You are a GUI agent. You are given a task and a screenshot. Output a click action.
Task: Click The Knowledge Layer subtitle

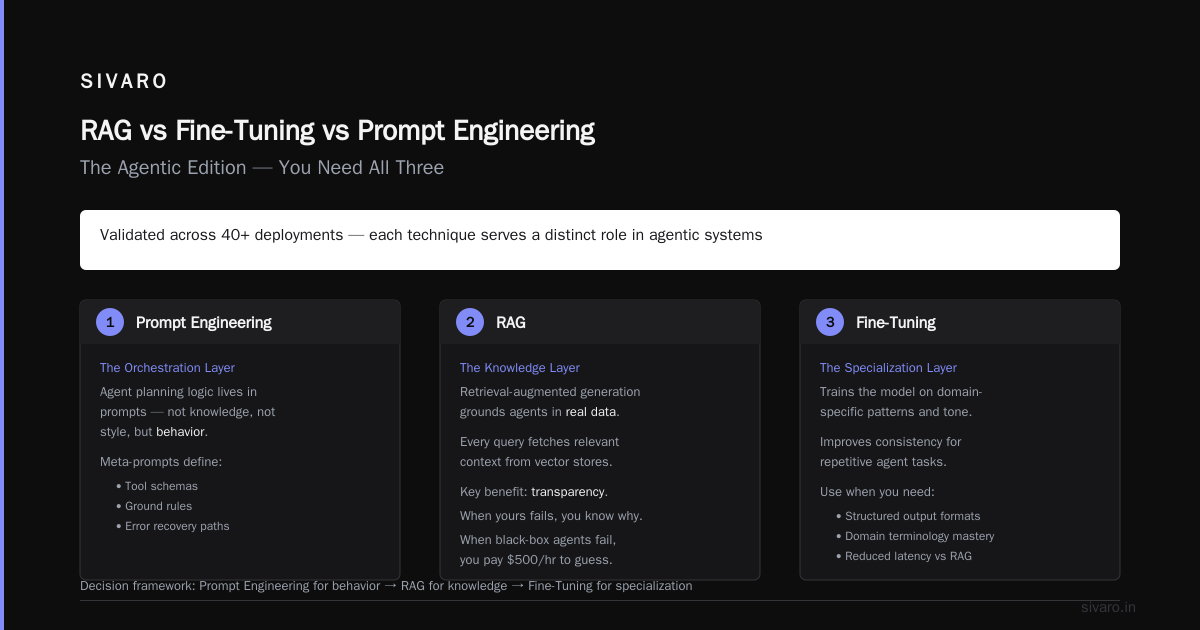[520, 368]
